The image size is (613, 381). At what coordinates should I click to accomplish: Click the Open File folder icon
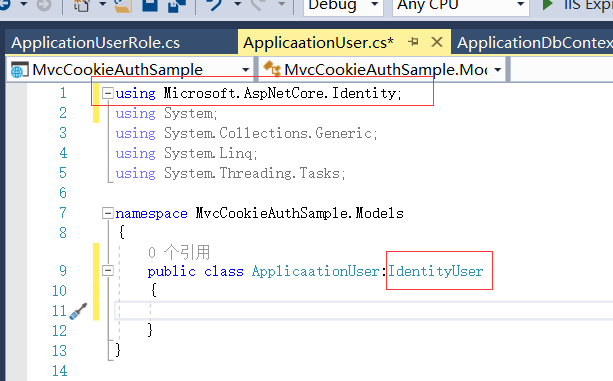(x=123, y=5)
